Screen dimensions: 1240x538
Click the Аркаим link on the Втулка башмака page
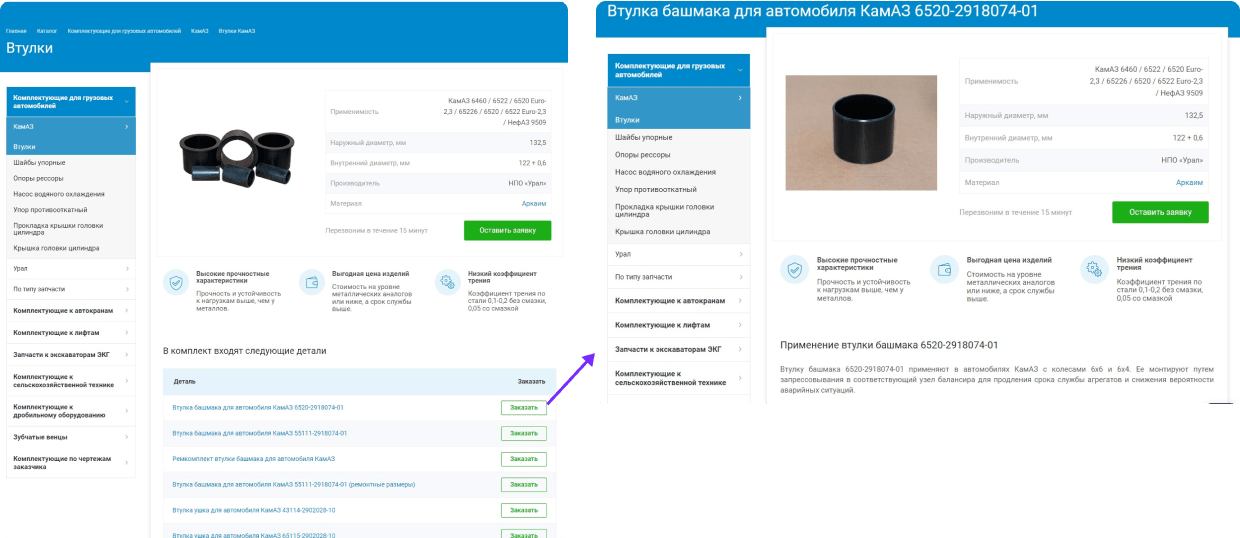pyautogui.click(x=1189, y=182)
